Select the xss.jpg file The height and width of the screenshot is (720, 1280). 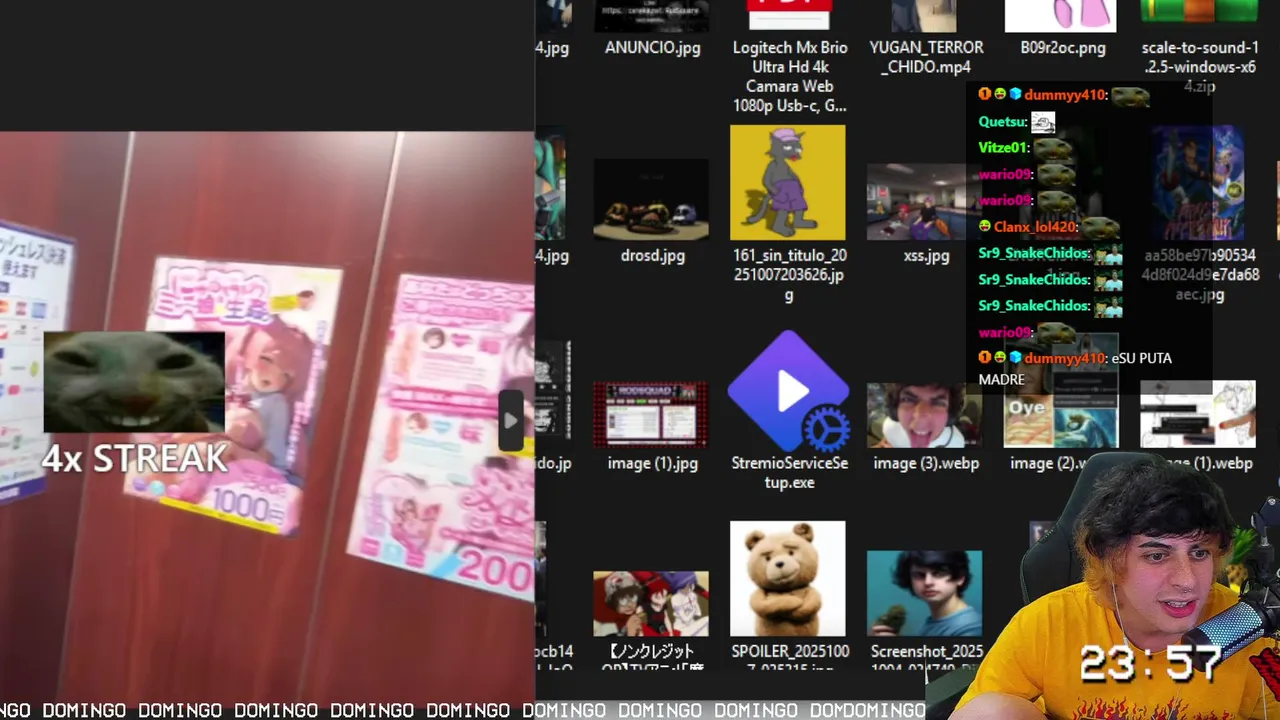pyautogui.click(x=925, y=202)
